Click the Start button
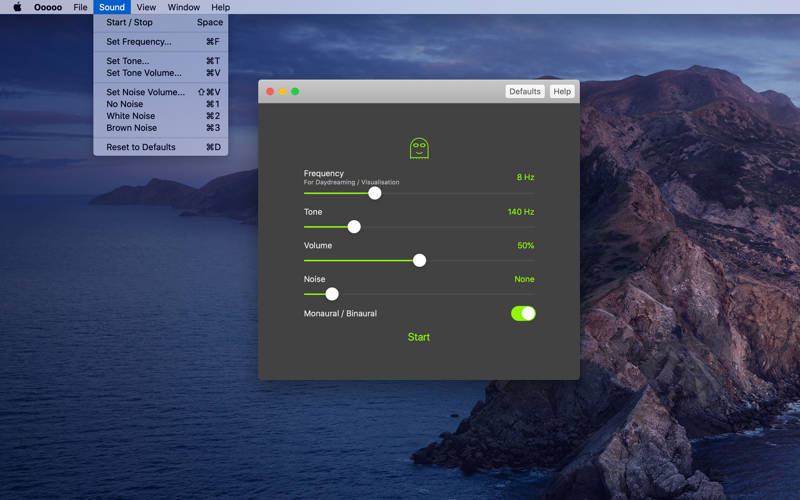The height and width of the screenshot is (500, 800). click(x=419, y=337)
